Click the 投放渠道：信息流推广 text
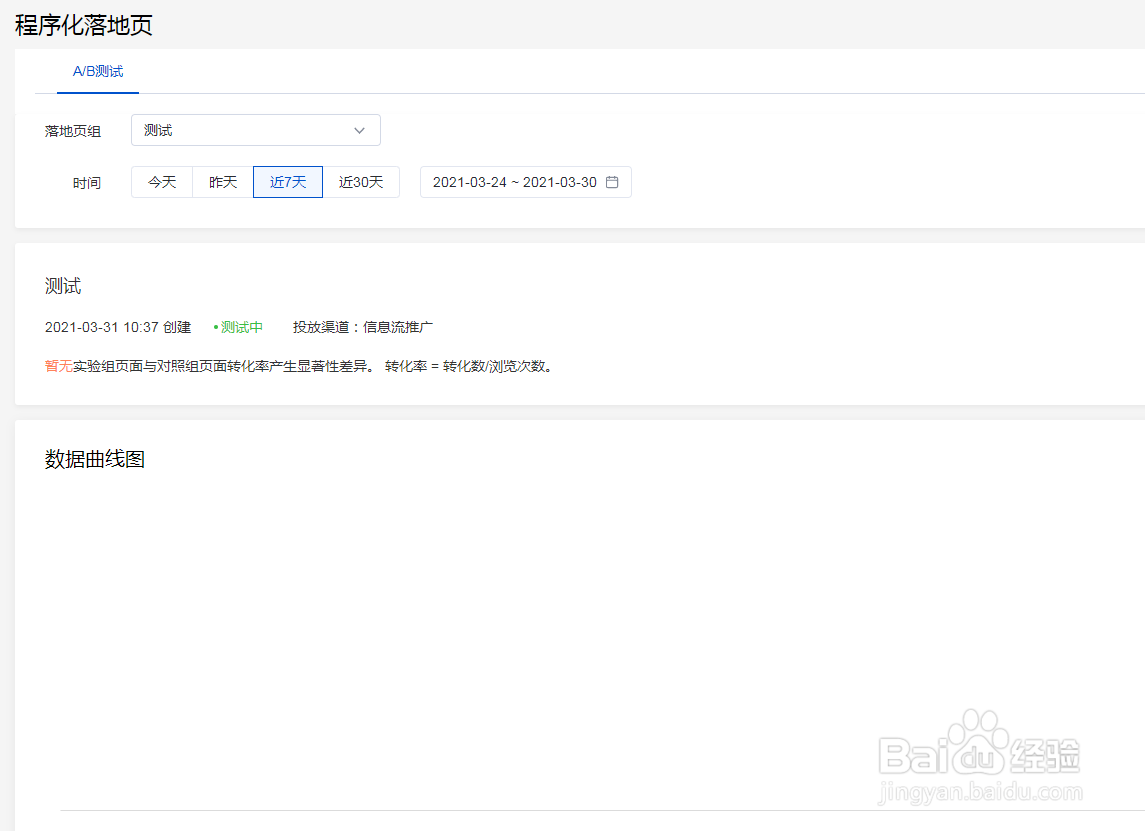 pos(363,327)
